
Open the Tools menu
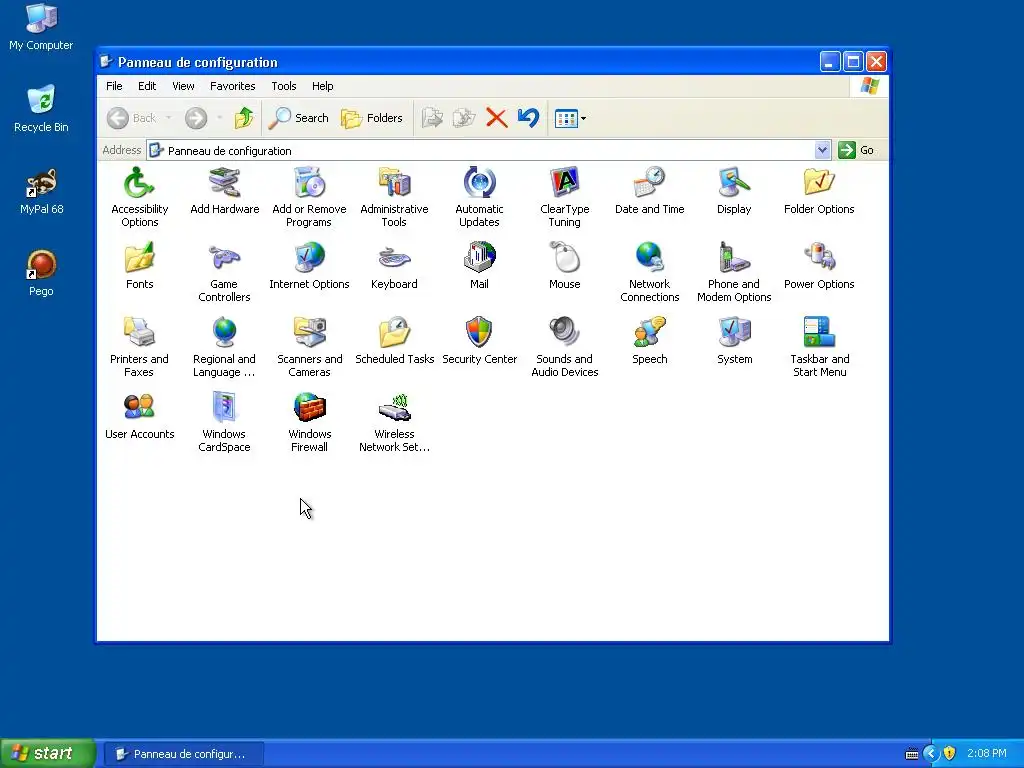click(x=283, y=86)
